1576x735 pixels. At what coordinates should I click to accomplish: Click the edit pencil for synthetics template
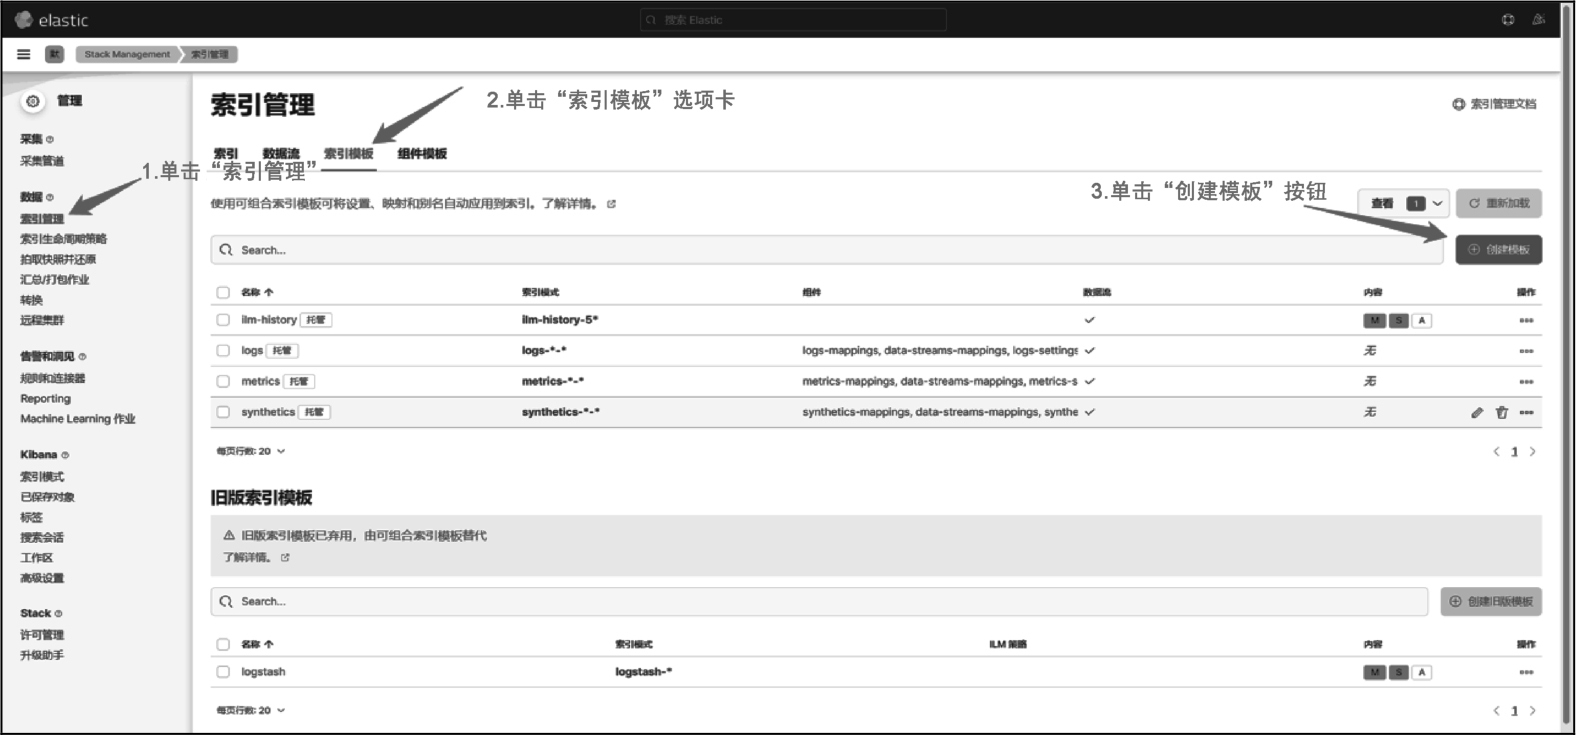(x=1477, y=412)
